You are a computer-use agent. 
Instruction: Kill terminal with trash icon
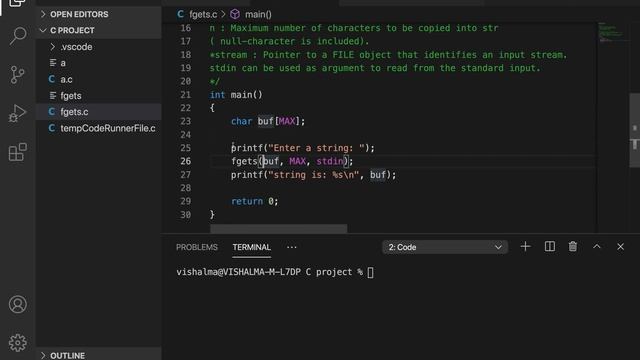[573, 247]
